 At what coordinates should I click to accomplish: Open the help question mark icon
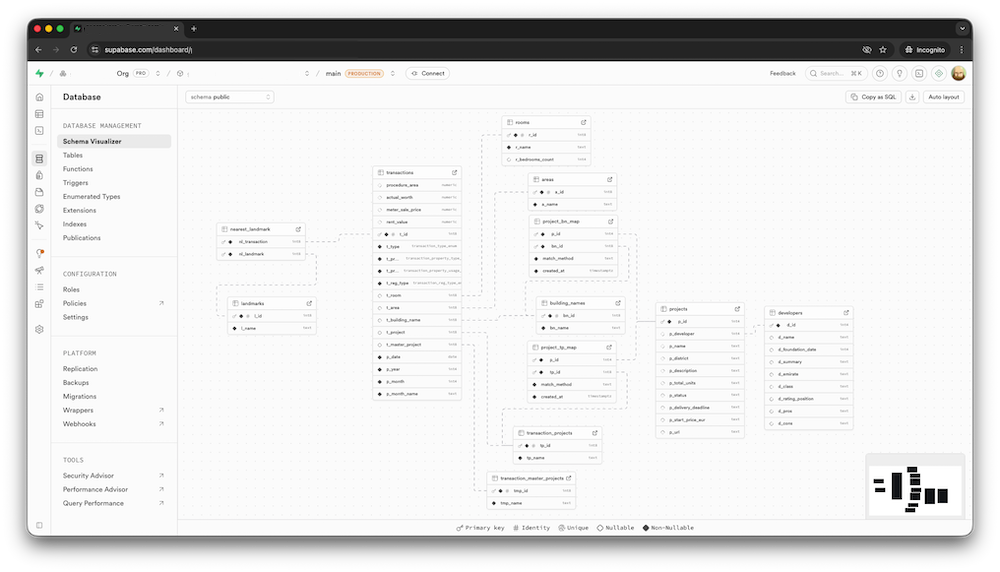(880, 73)
